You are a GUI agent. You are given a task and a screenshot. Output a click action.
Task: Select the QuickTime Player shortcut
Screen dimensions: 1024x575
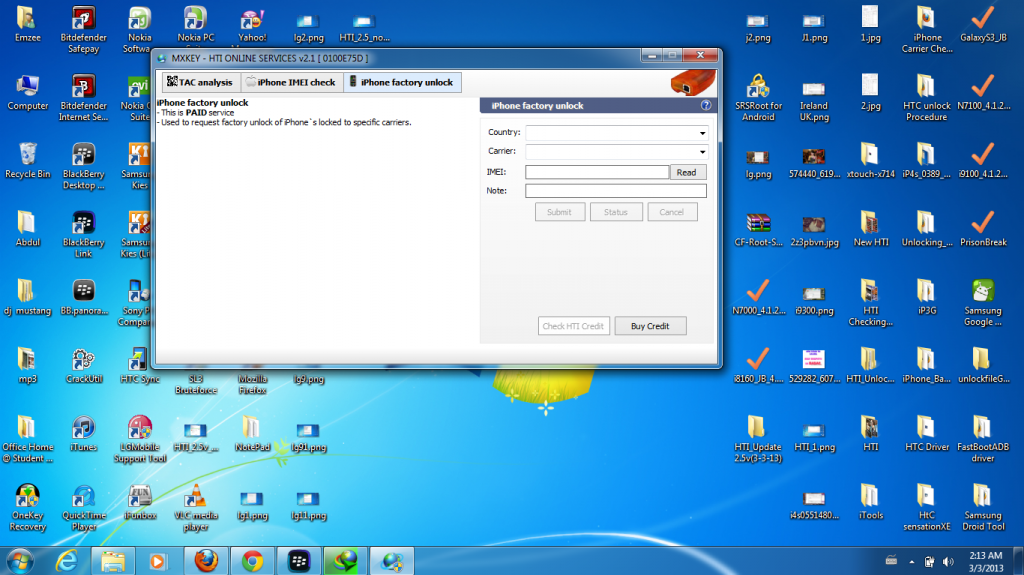click(x=84, y=508)
